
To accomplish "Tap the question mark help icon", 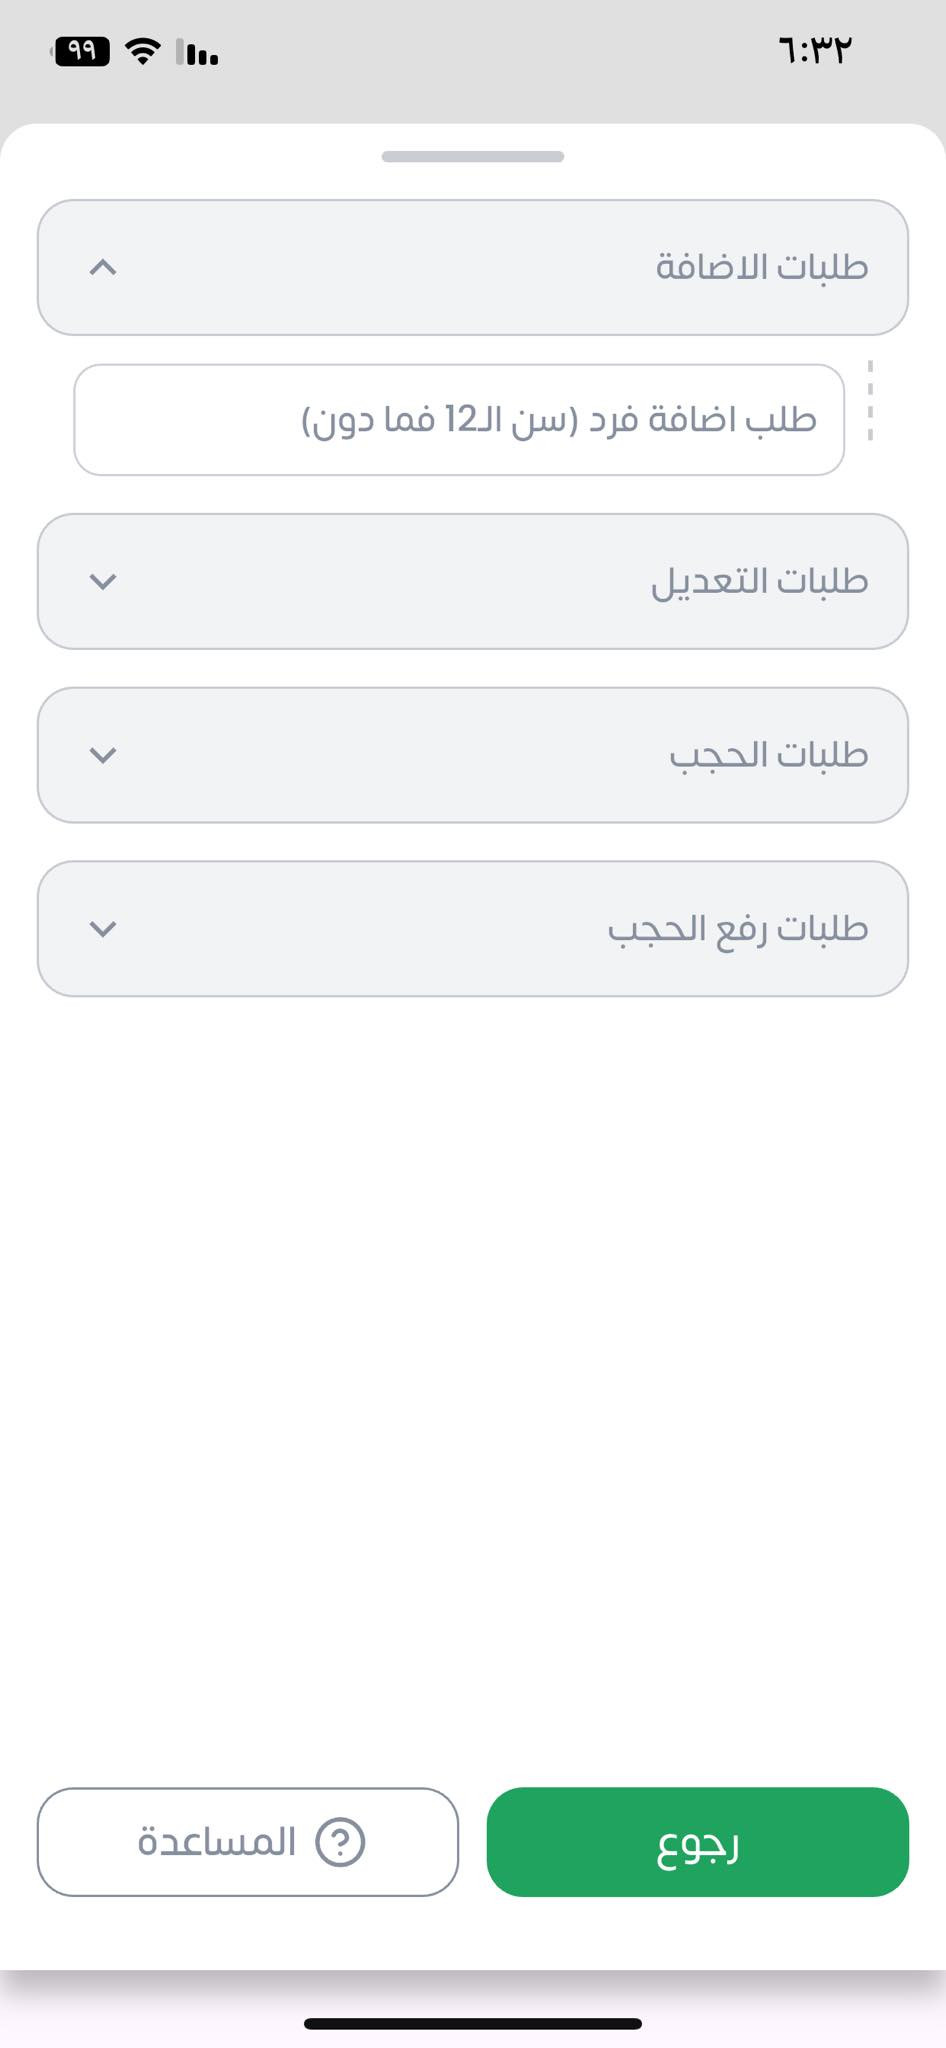I will click(340, 1841).
